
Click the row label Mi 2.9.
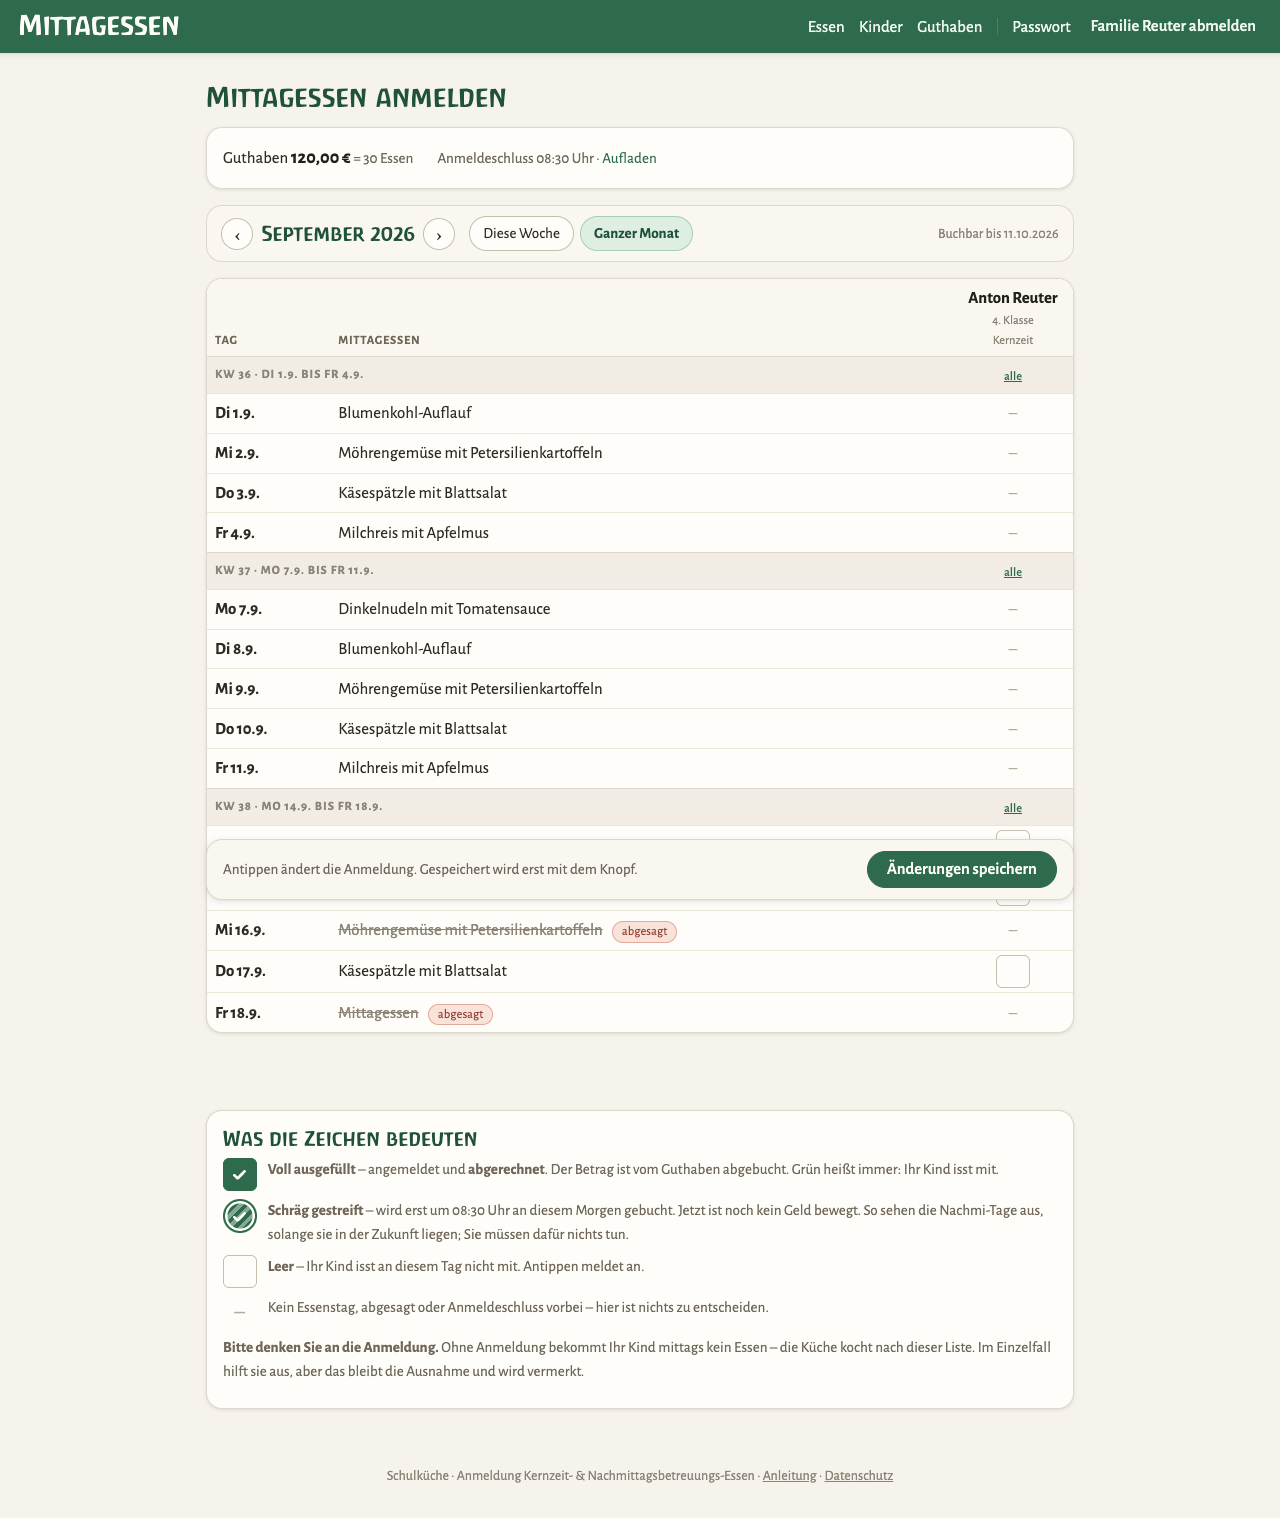[237, 453]
